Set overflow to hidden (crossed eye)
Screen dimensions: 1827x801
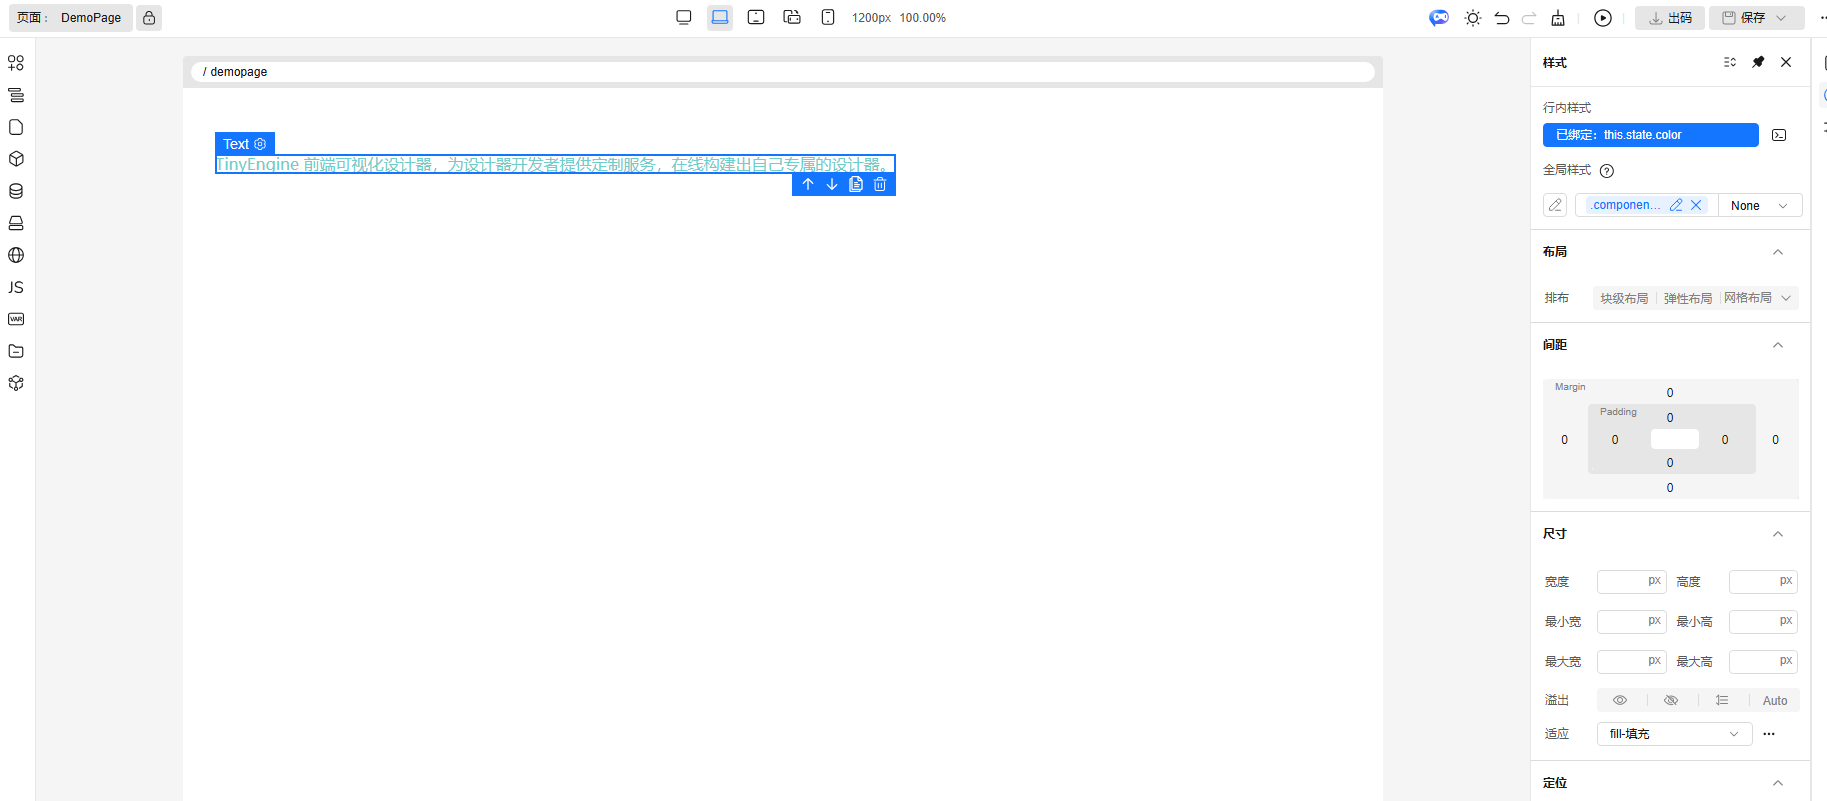[1670, 701]
